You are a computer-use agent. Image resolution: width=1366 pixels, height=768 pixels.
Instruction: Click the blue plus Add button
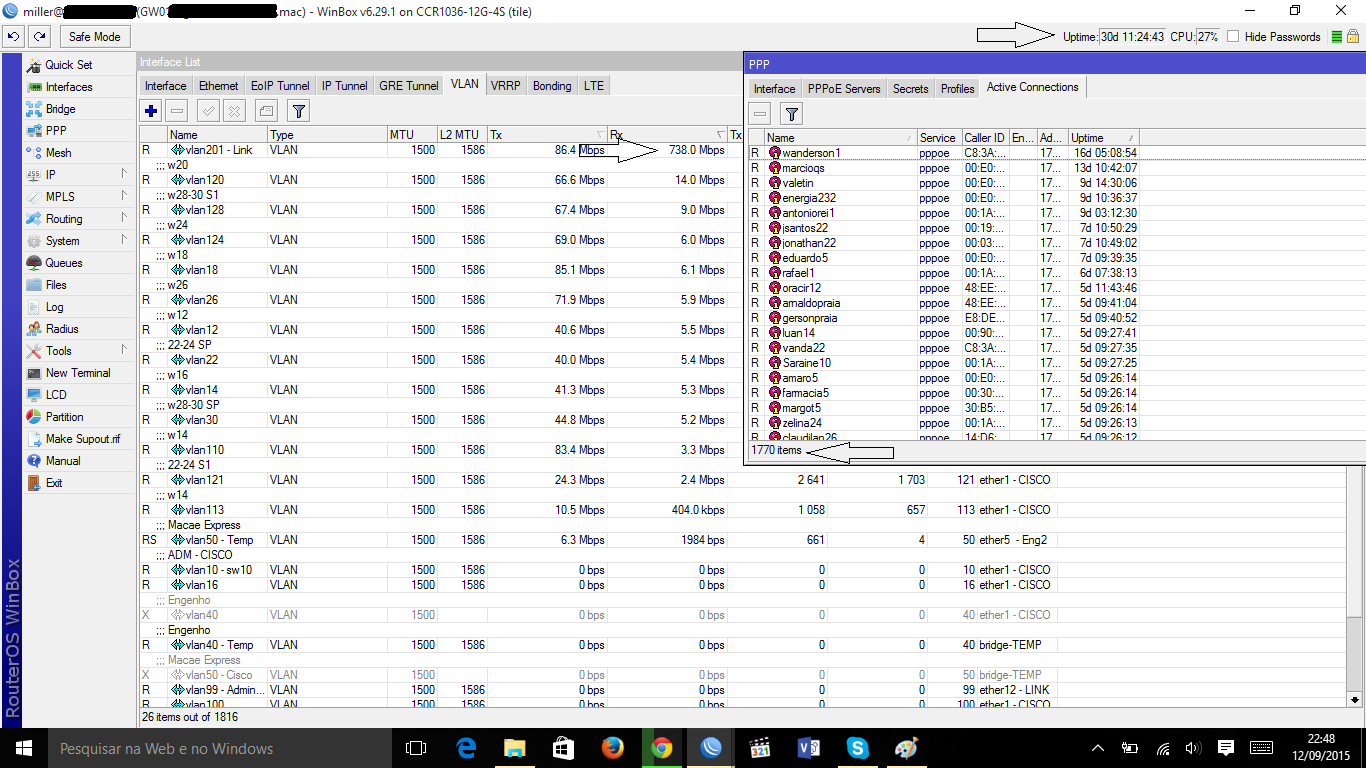click(x=151, y=111)
